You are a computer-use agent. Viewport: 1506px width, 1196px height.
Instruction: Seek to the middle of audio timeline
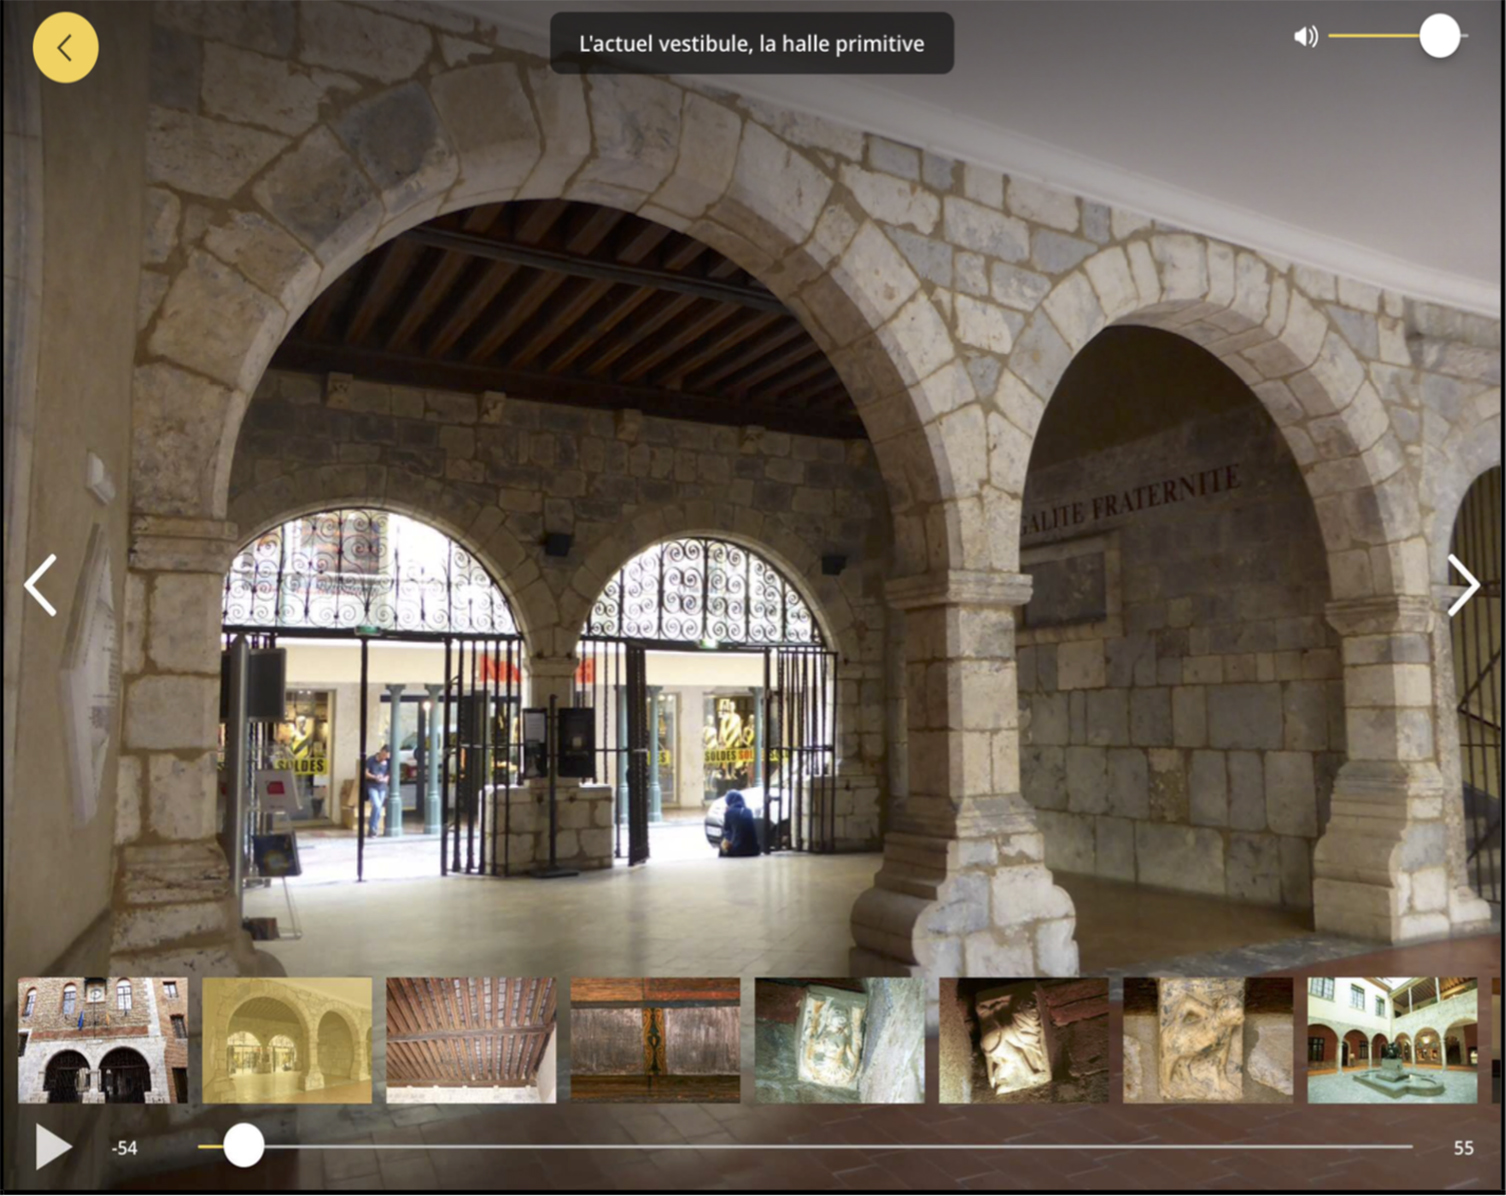click(x=805, y=1146)
